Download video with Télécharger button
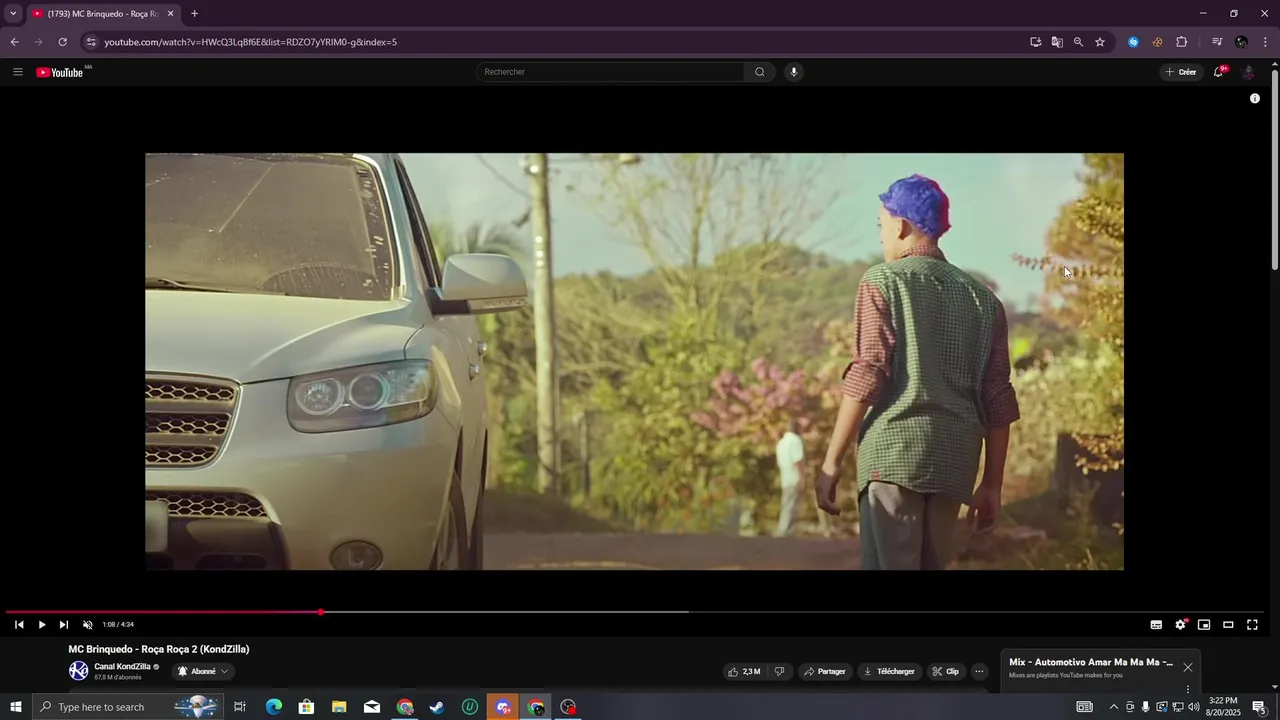This screenshot has height=720, width=1280. 889,672
